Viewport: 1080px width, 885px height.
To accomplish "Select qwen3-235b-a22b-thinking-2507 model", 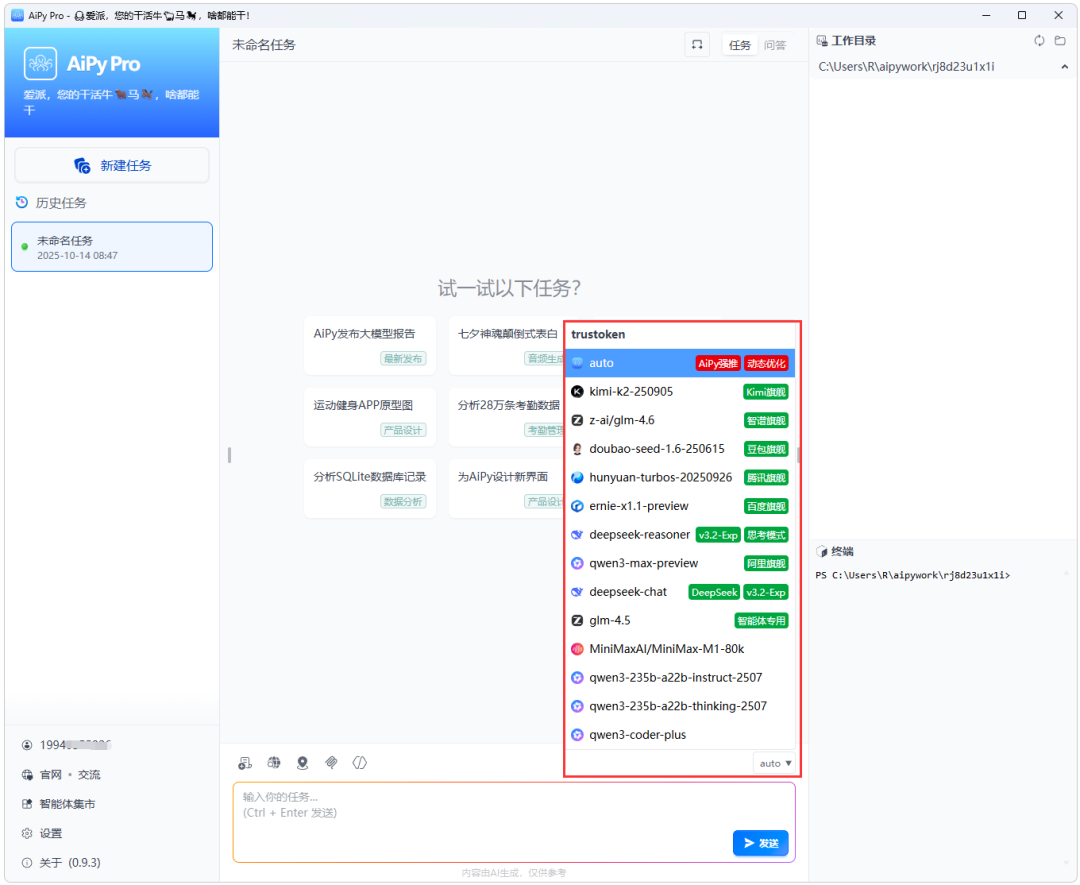I will (x=680, y=706).
